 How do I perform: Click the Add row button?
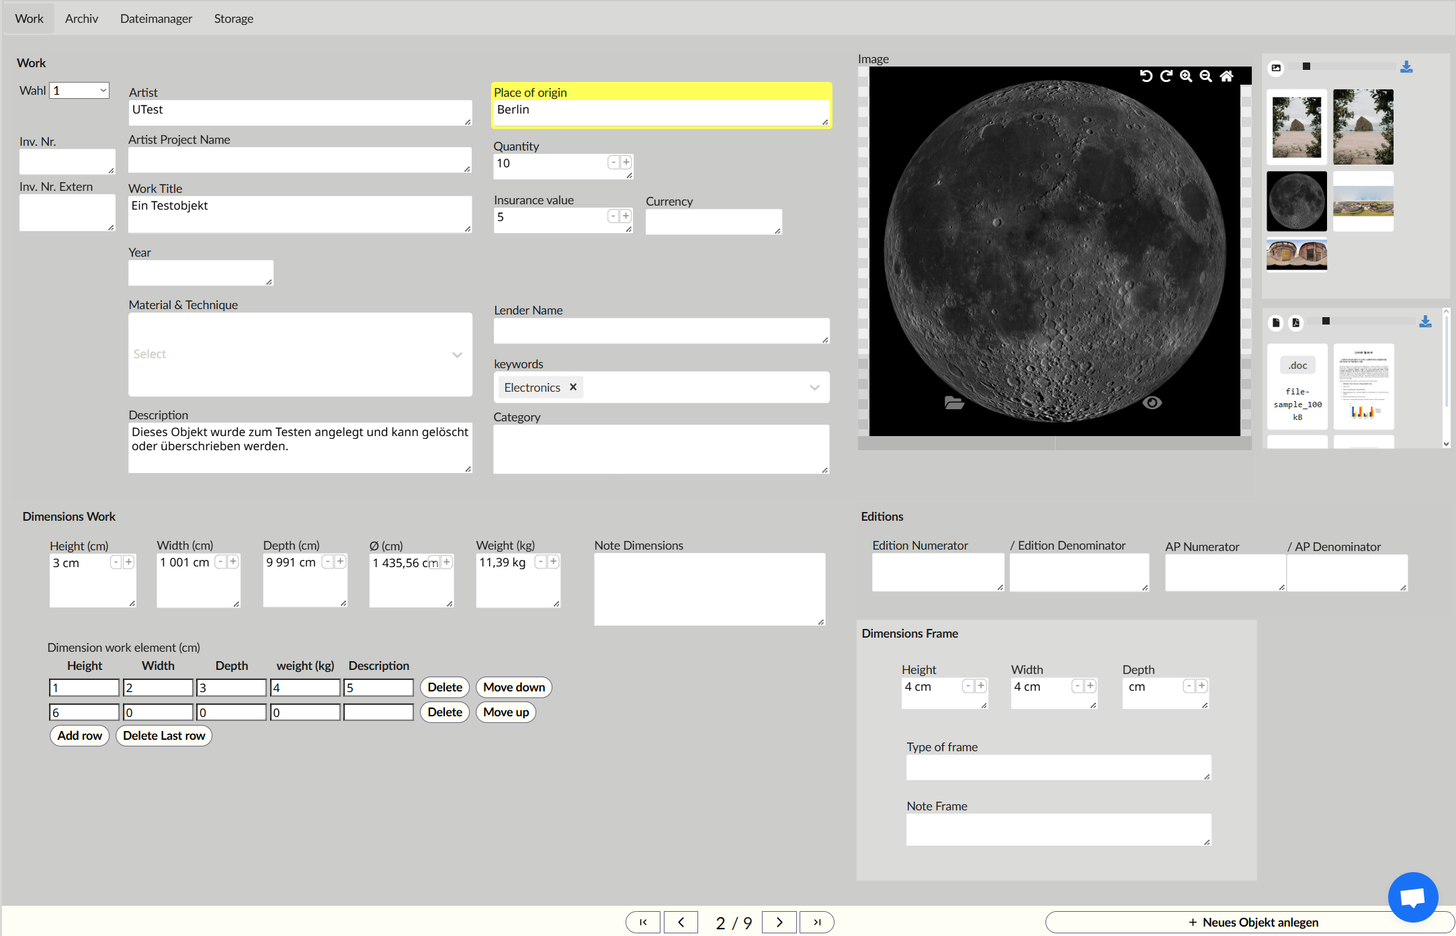point(80,736)
